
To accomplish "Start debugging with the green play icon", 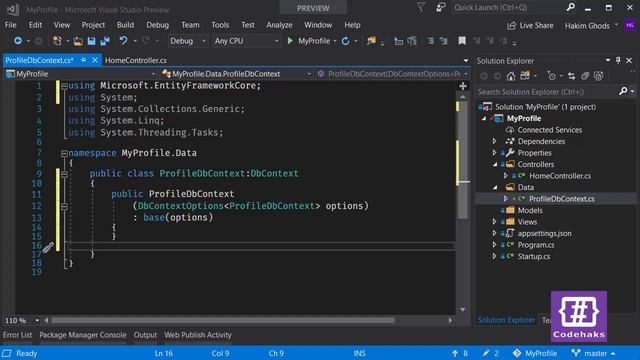I will [x=290, y=41].
